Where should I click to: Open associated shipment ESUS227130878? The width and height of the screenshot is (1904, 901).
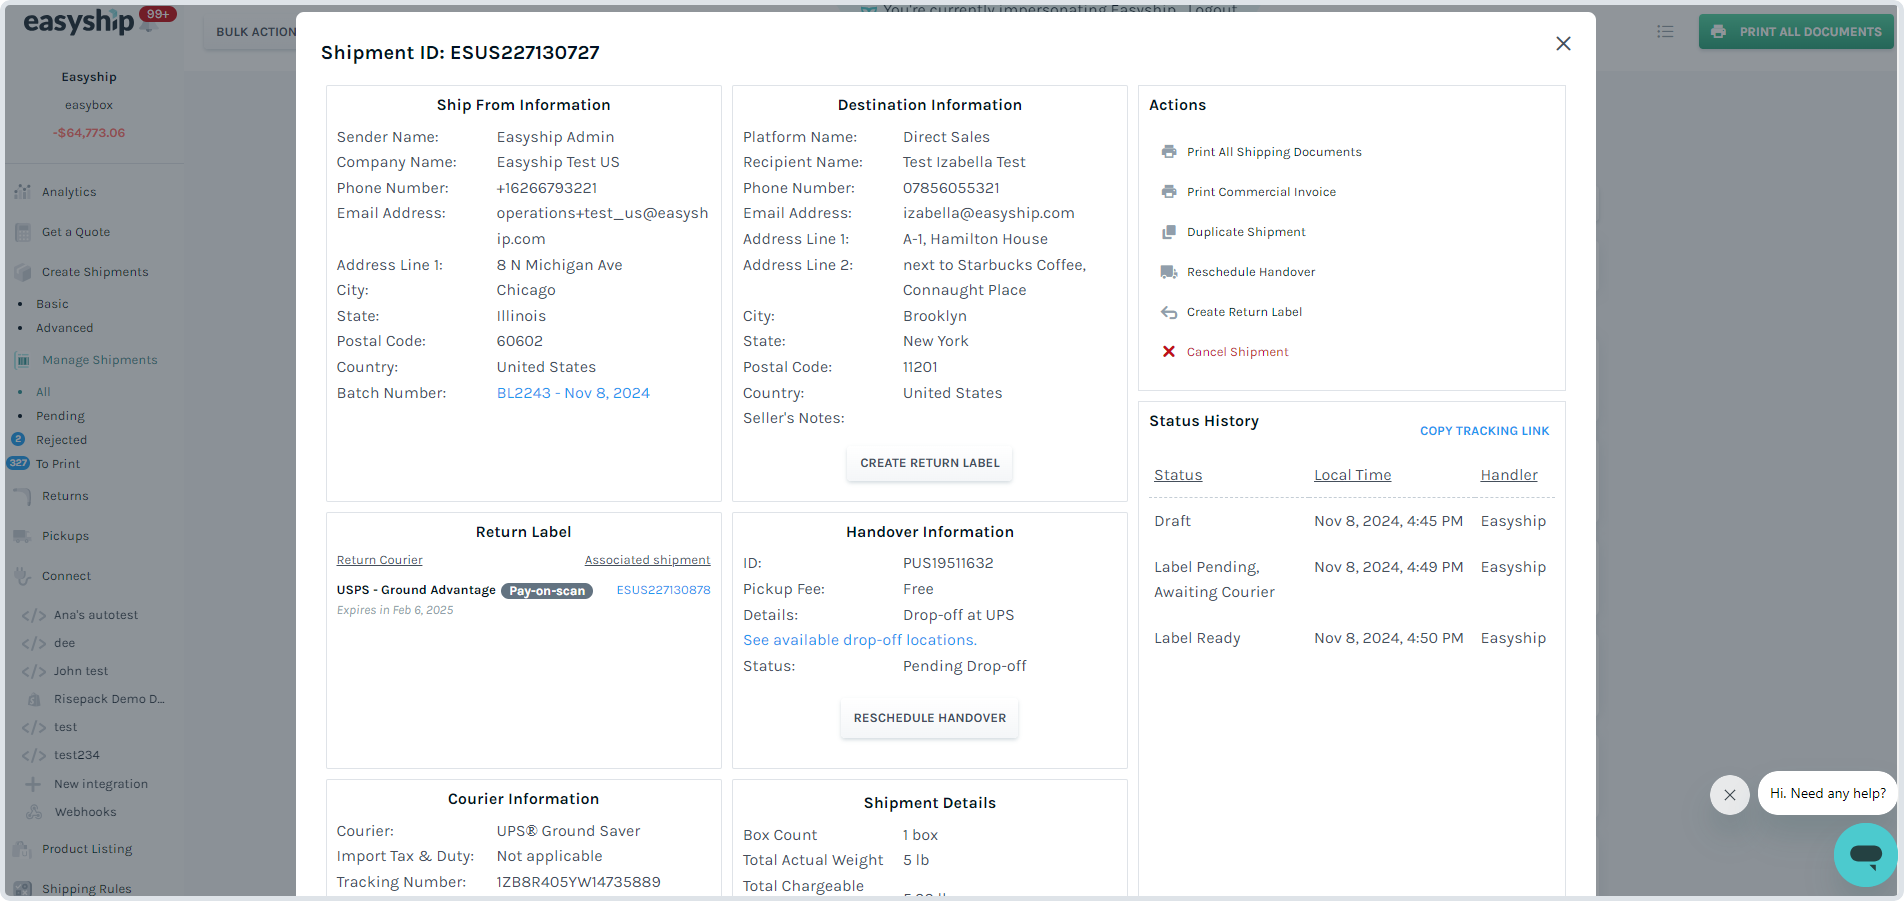(663, 590)
